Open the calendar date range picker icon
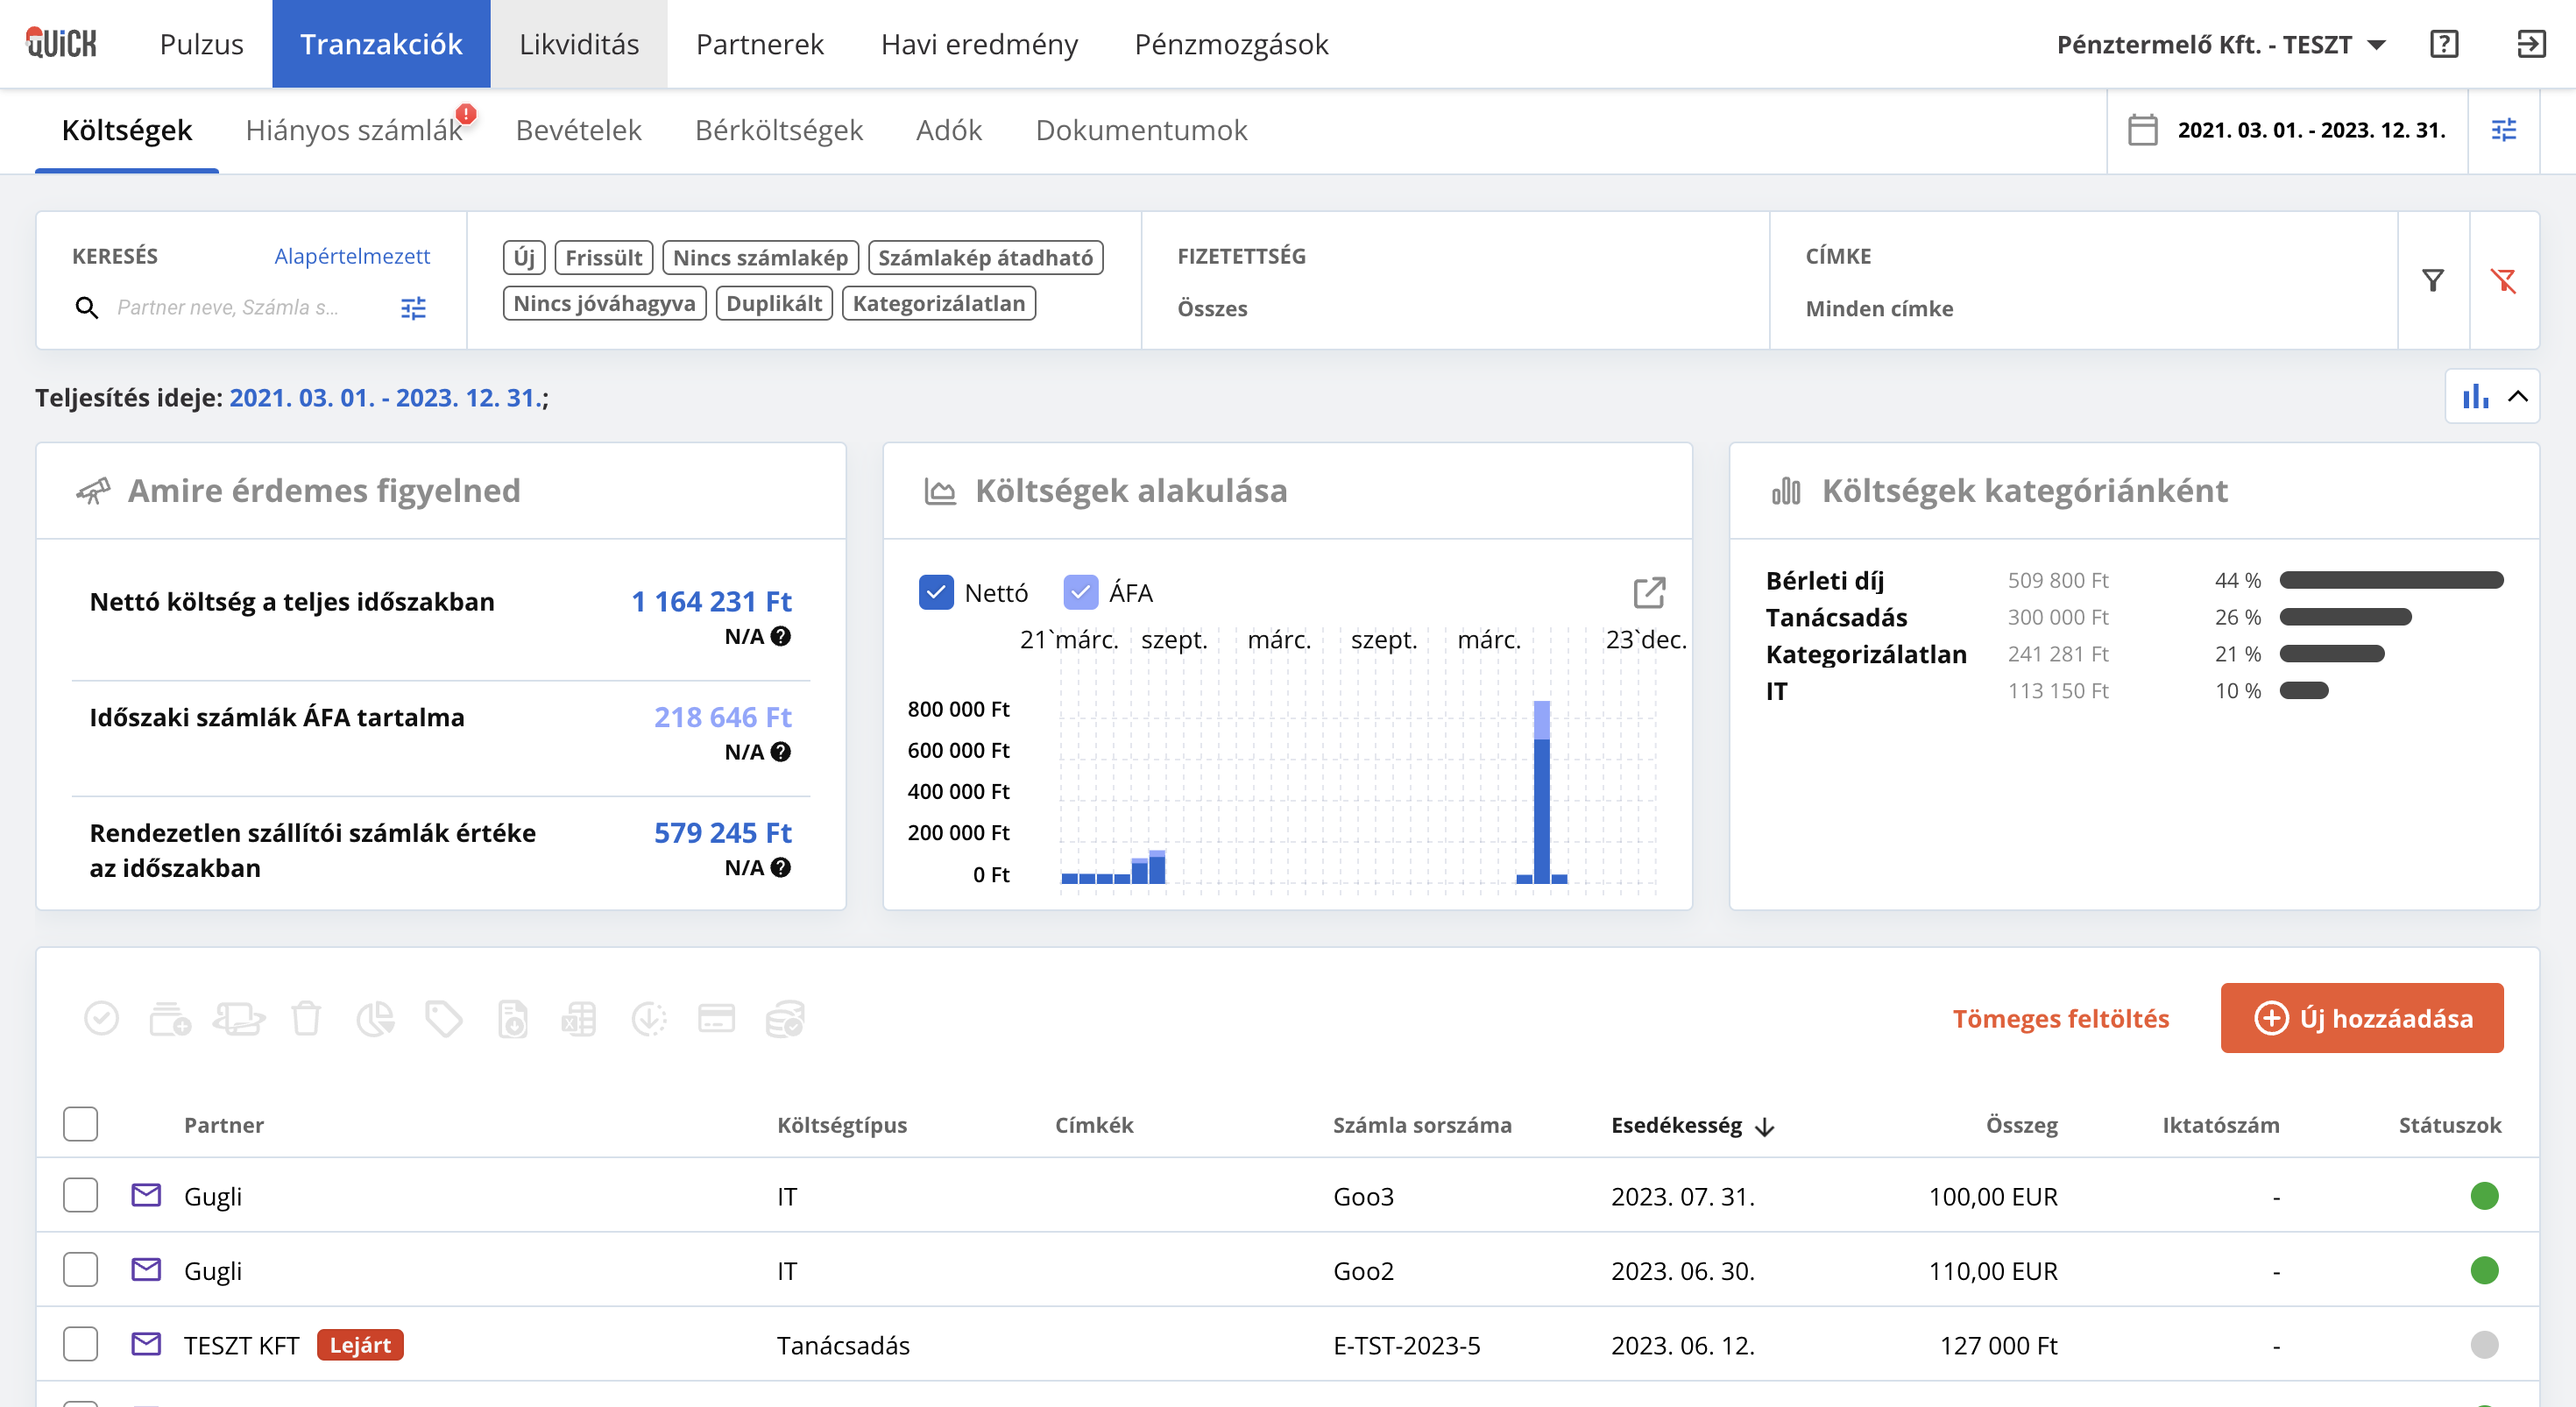This screenshot has width=2576, height=1407. [x=2142, y=130]
